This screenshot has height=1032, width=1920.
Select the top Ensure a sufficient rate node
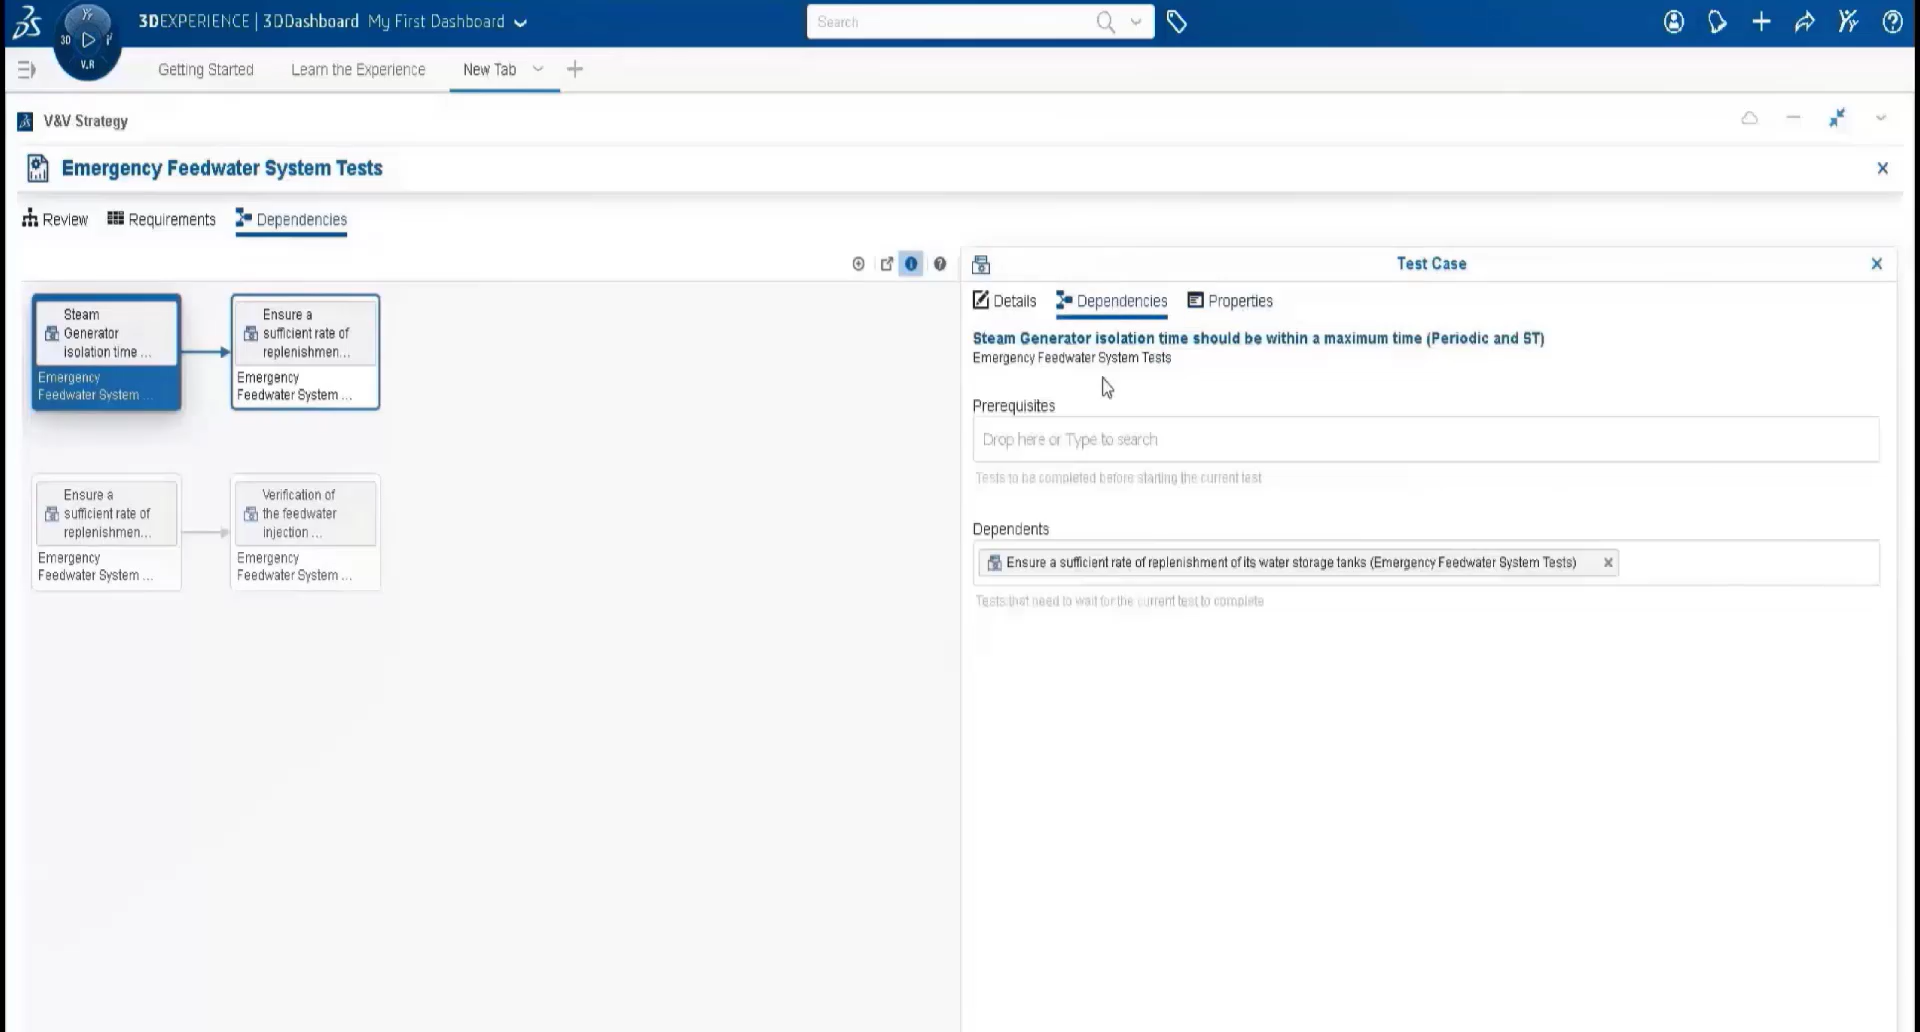click(x=305, y=352)
